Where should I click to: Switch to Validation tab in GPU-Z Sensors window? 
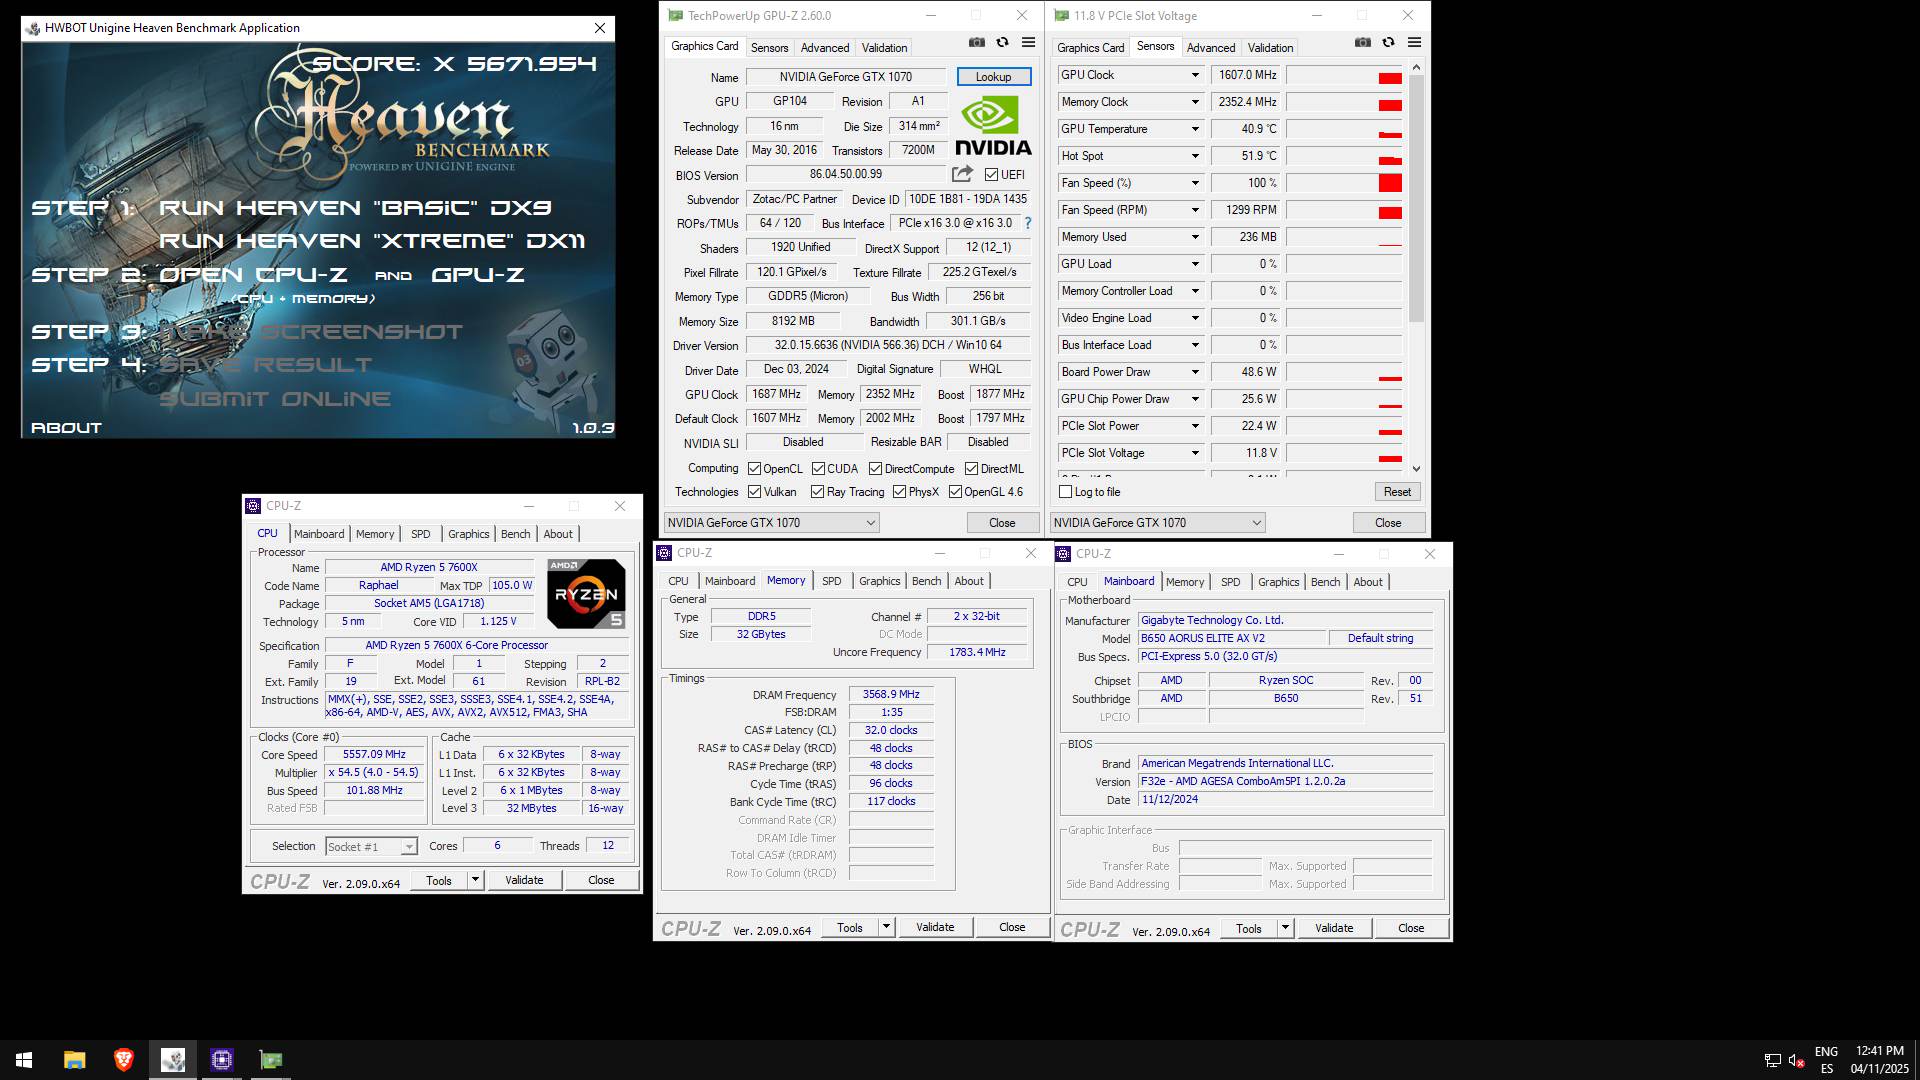[x=1270, y=47]
